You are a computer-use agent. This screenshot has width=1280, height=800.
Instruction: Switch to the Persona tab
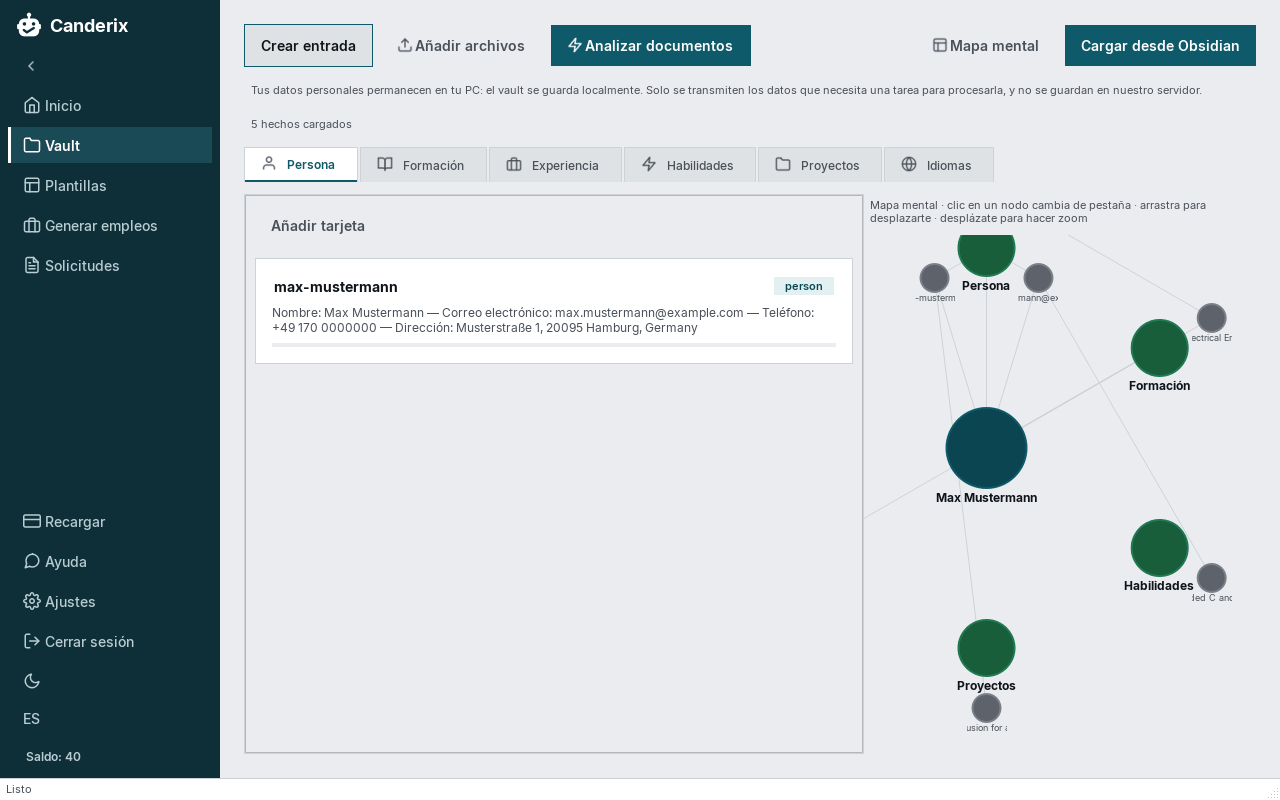click(301, 164)
